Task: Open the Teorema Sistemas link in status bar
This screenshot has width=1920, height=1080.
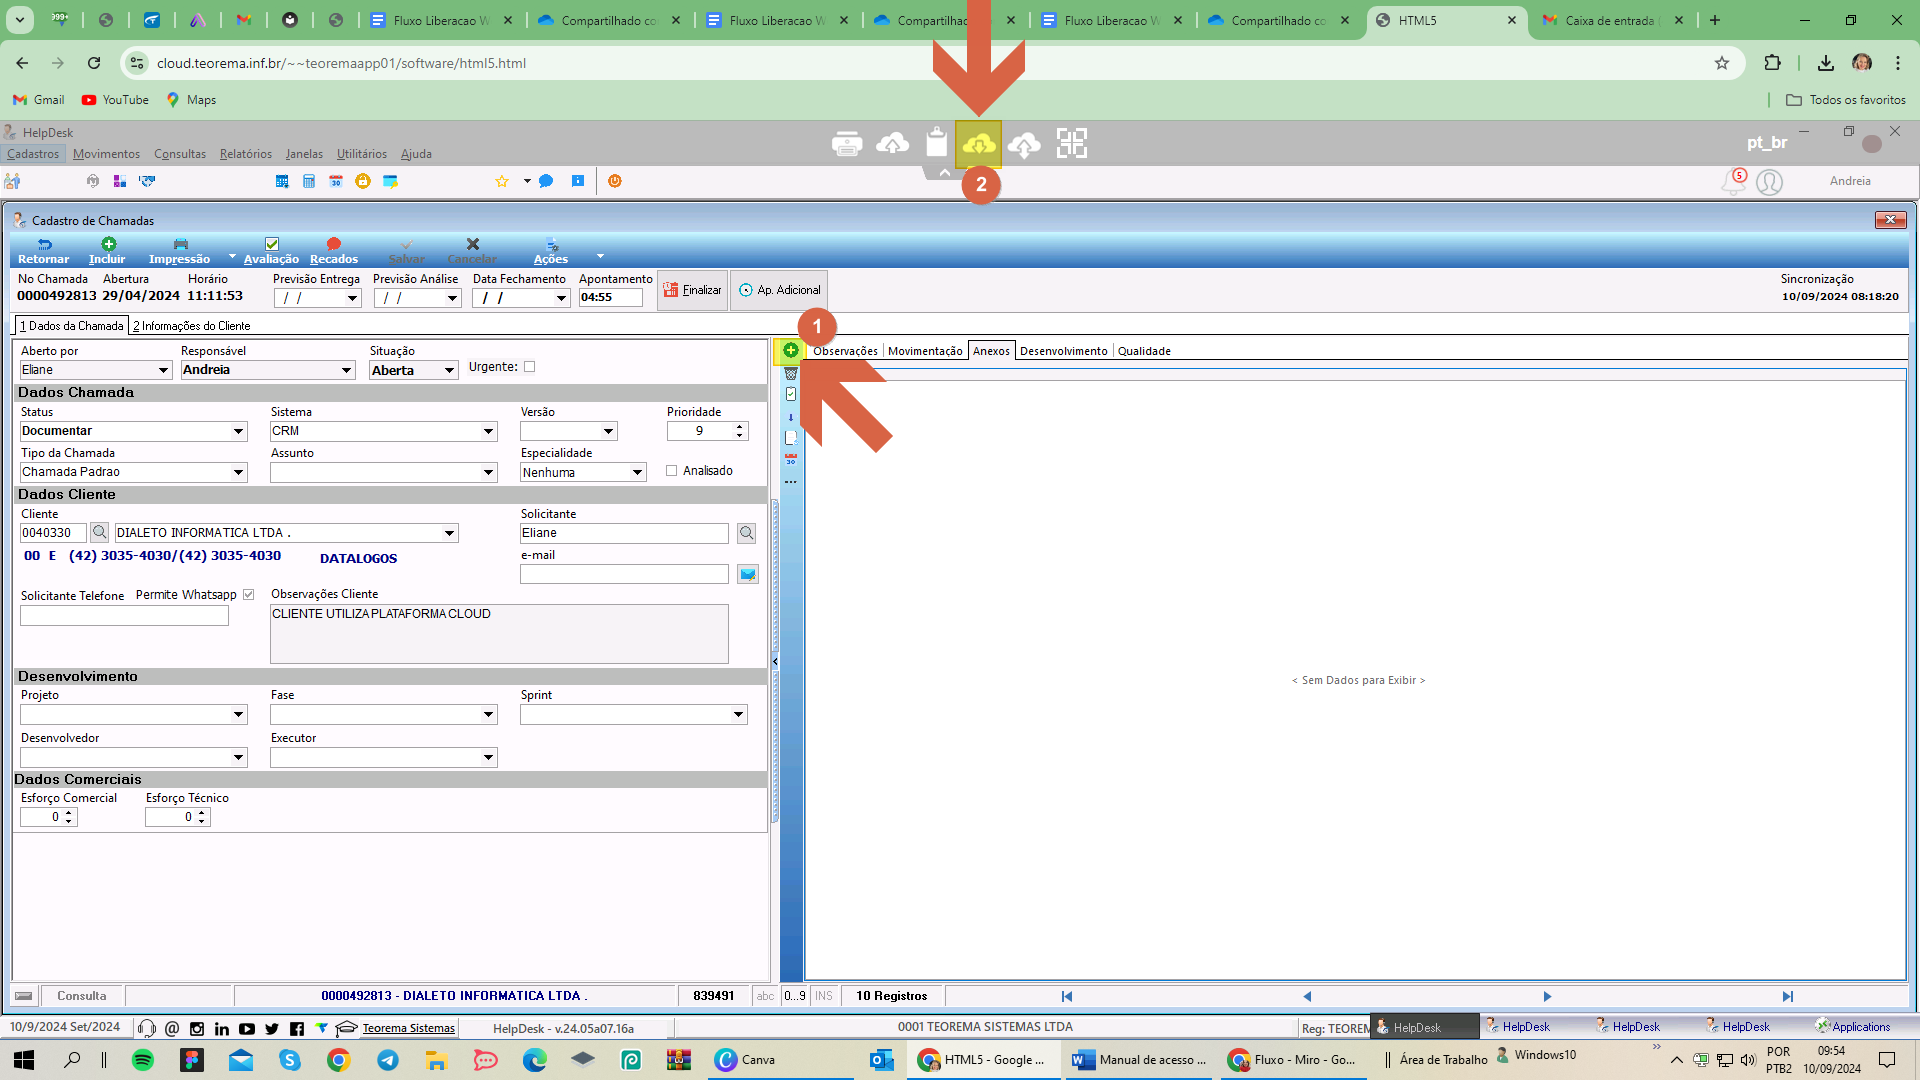Action: click(x=408, y=1028)
